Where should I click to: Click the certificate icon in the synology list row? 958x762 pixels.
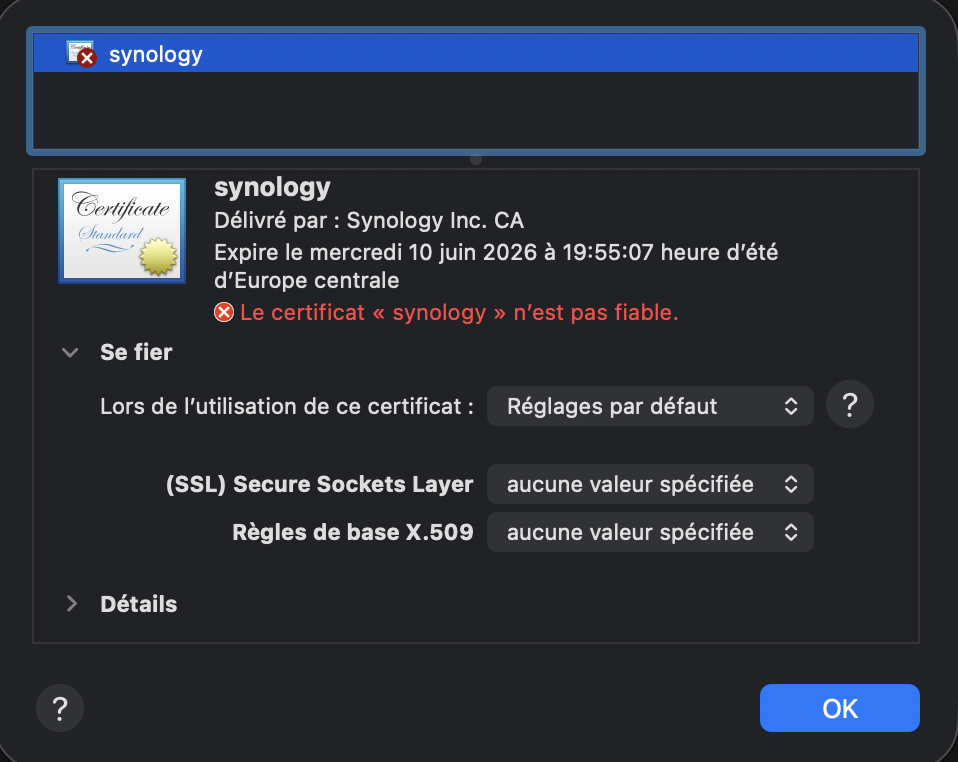click(80, 54)
